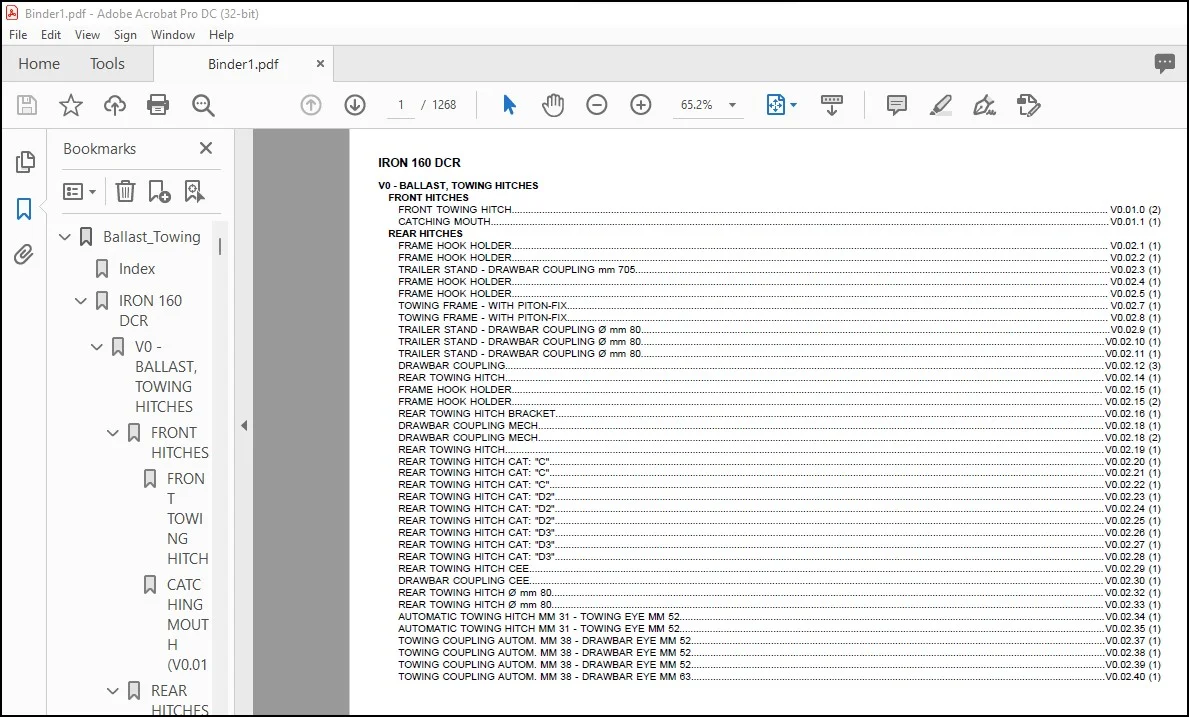Zoom in with the plus button
The image size is (1189, 717).
[x=641, y=105]
